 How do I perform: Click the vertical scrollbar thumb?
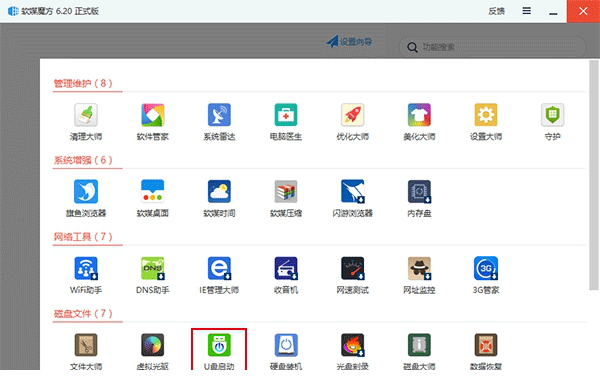(x=593, y=175)
